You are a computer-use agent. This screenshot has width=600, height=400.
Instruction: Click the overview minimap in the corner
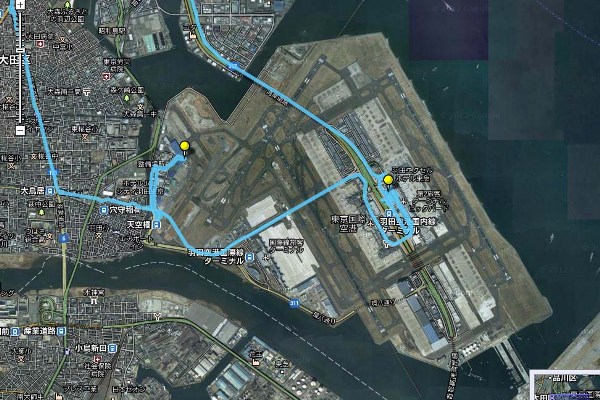coord(565,385)
